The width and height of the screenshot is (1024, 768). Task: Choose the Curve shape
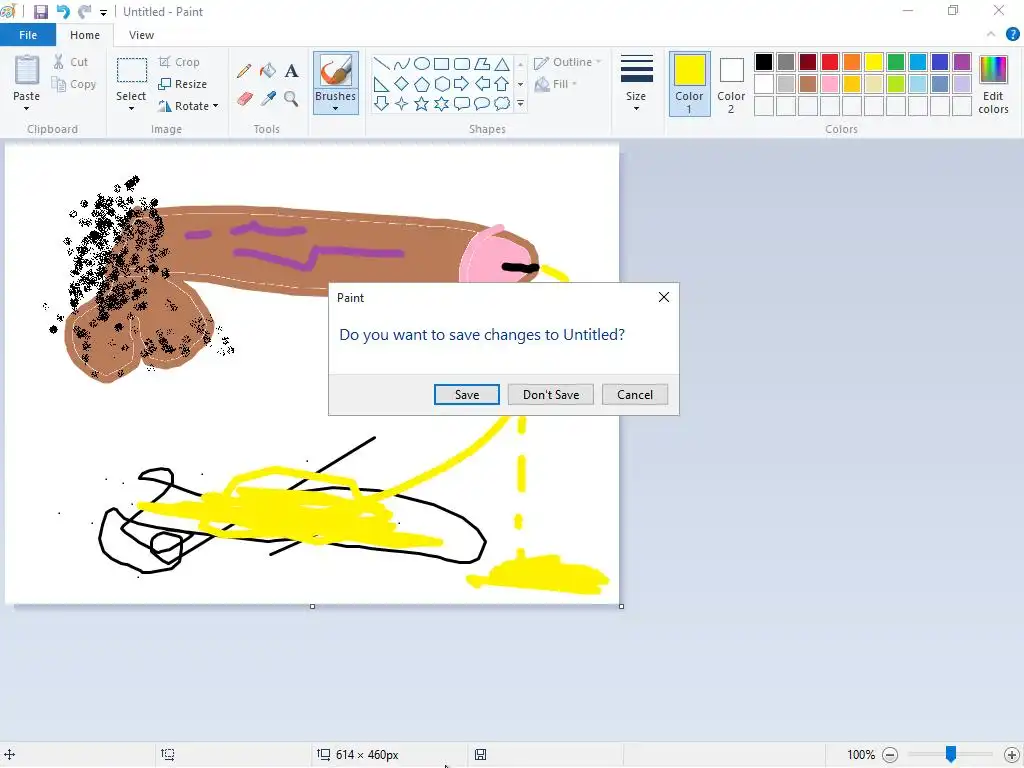click(x=402, y=63)
